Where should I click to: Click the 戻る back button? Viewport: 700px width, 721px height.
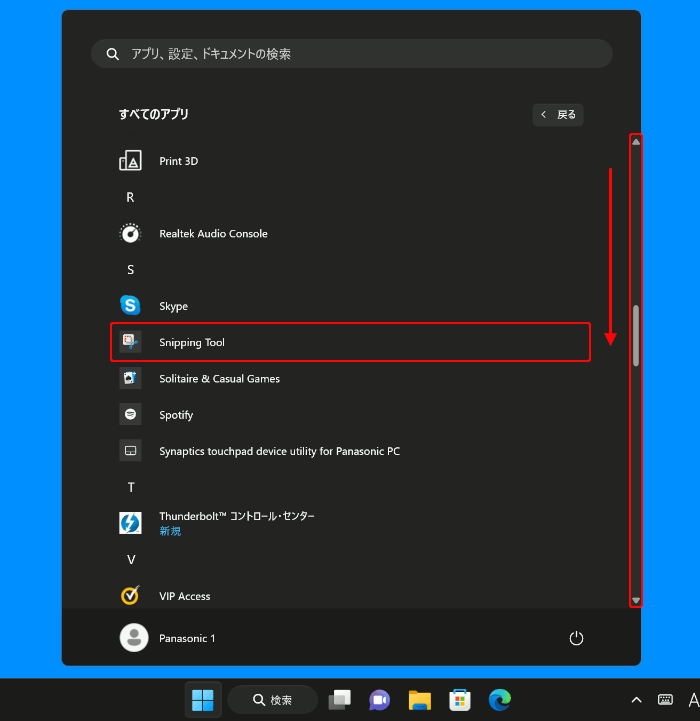[558, 114]
